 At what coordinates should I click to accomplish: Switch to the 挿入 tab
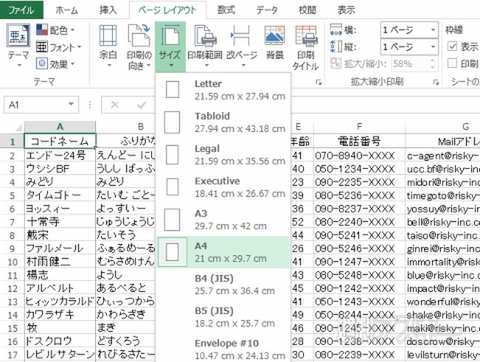point(108,10)
